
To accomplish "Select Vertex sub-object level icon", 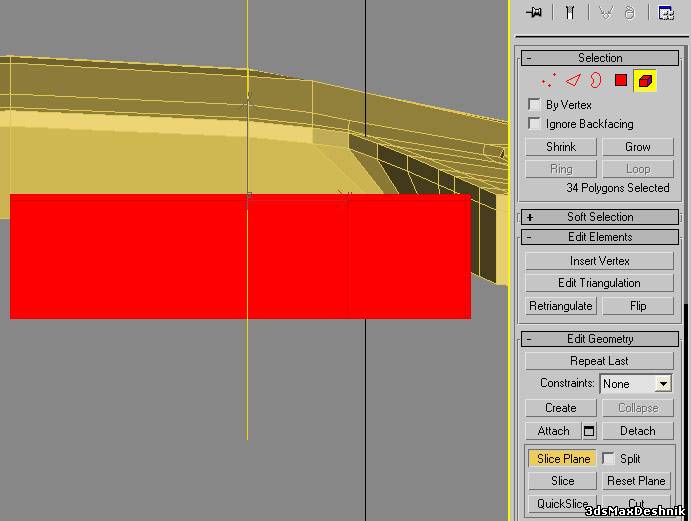I will click(549, 80).
